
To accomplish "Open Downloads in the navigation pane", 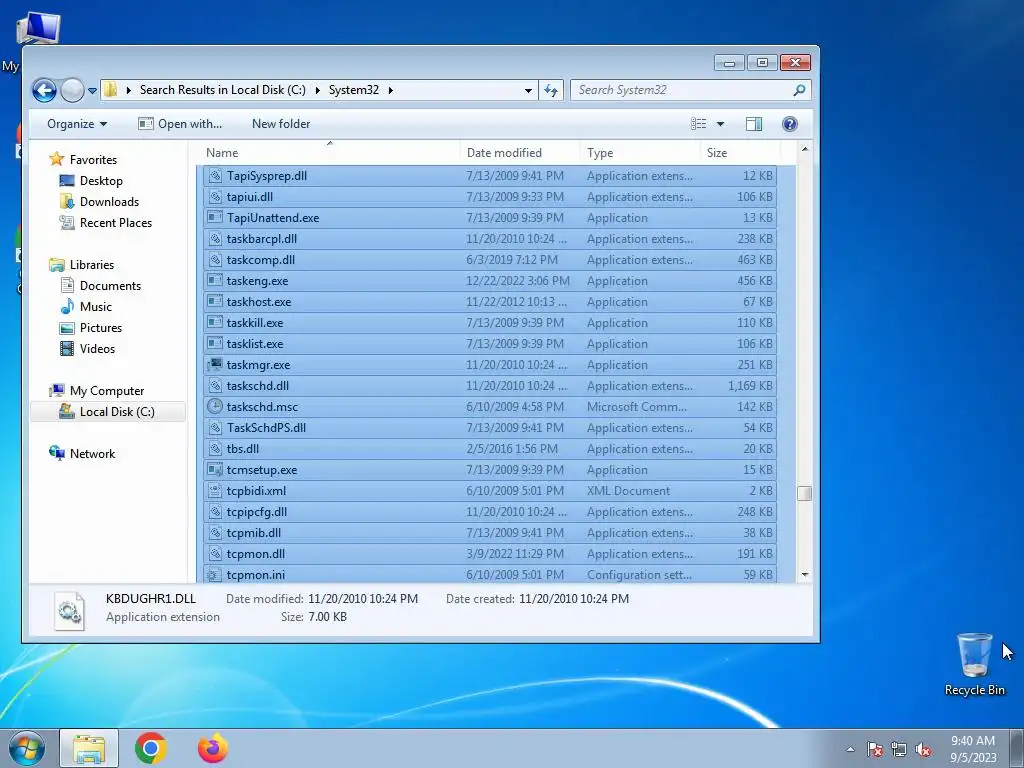I will (x=109, y=202).
